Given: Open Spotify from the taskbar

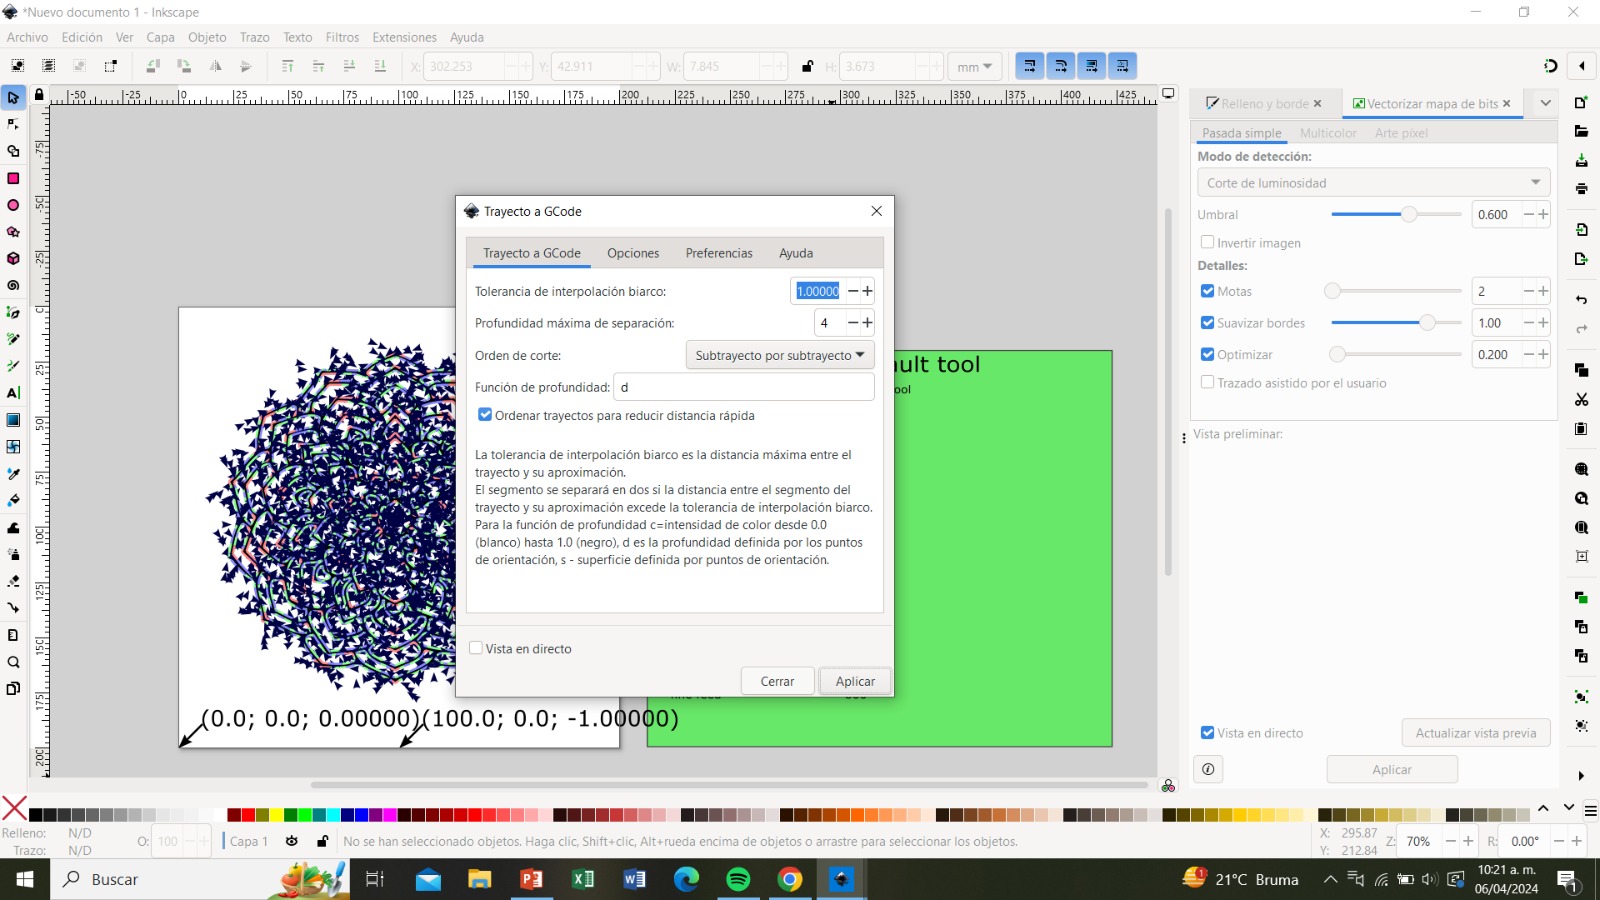Looking at the screenshot, I should pos(738,879).
